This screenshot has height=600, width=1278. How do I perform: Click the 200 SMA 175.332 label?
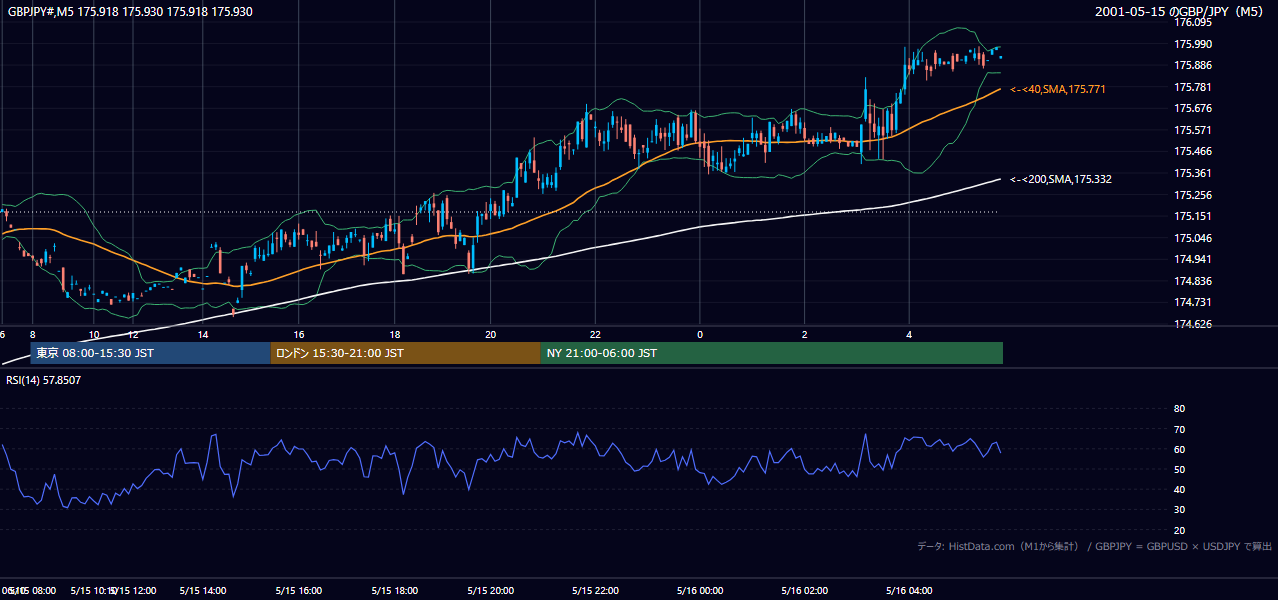(1060, 180)
